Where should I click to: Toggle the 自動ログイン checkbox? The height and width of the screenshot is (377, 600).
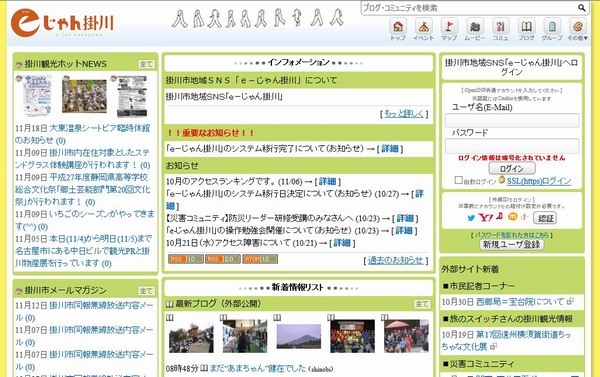click(458, 180)
